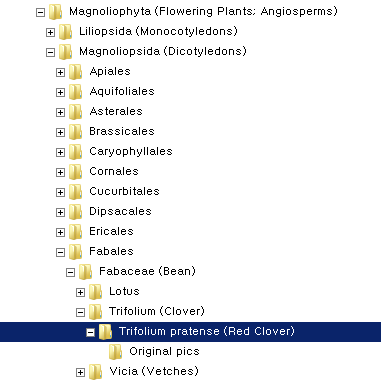Click the Ericales folder icon

point(76,232)
